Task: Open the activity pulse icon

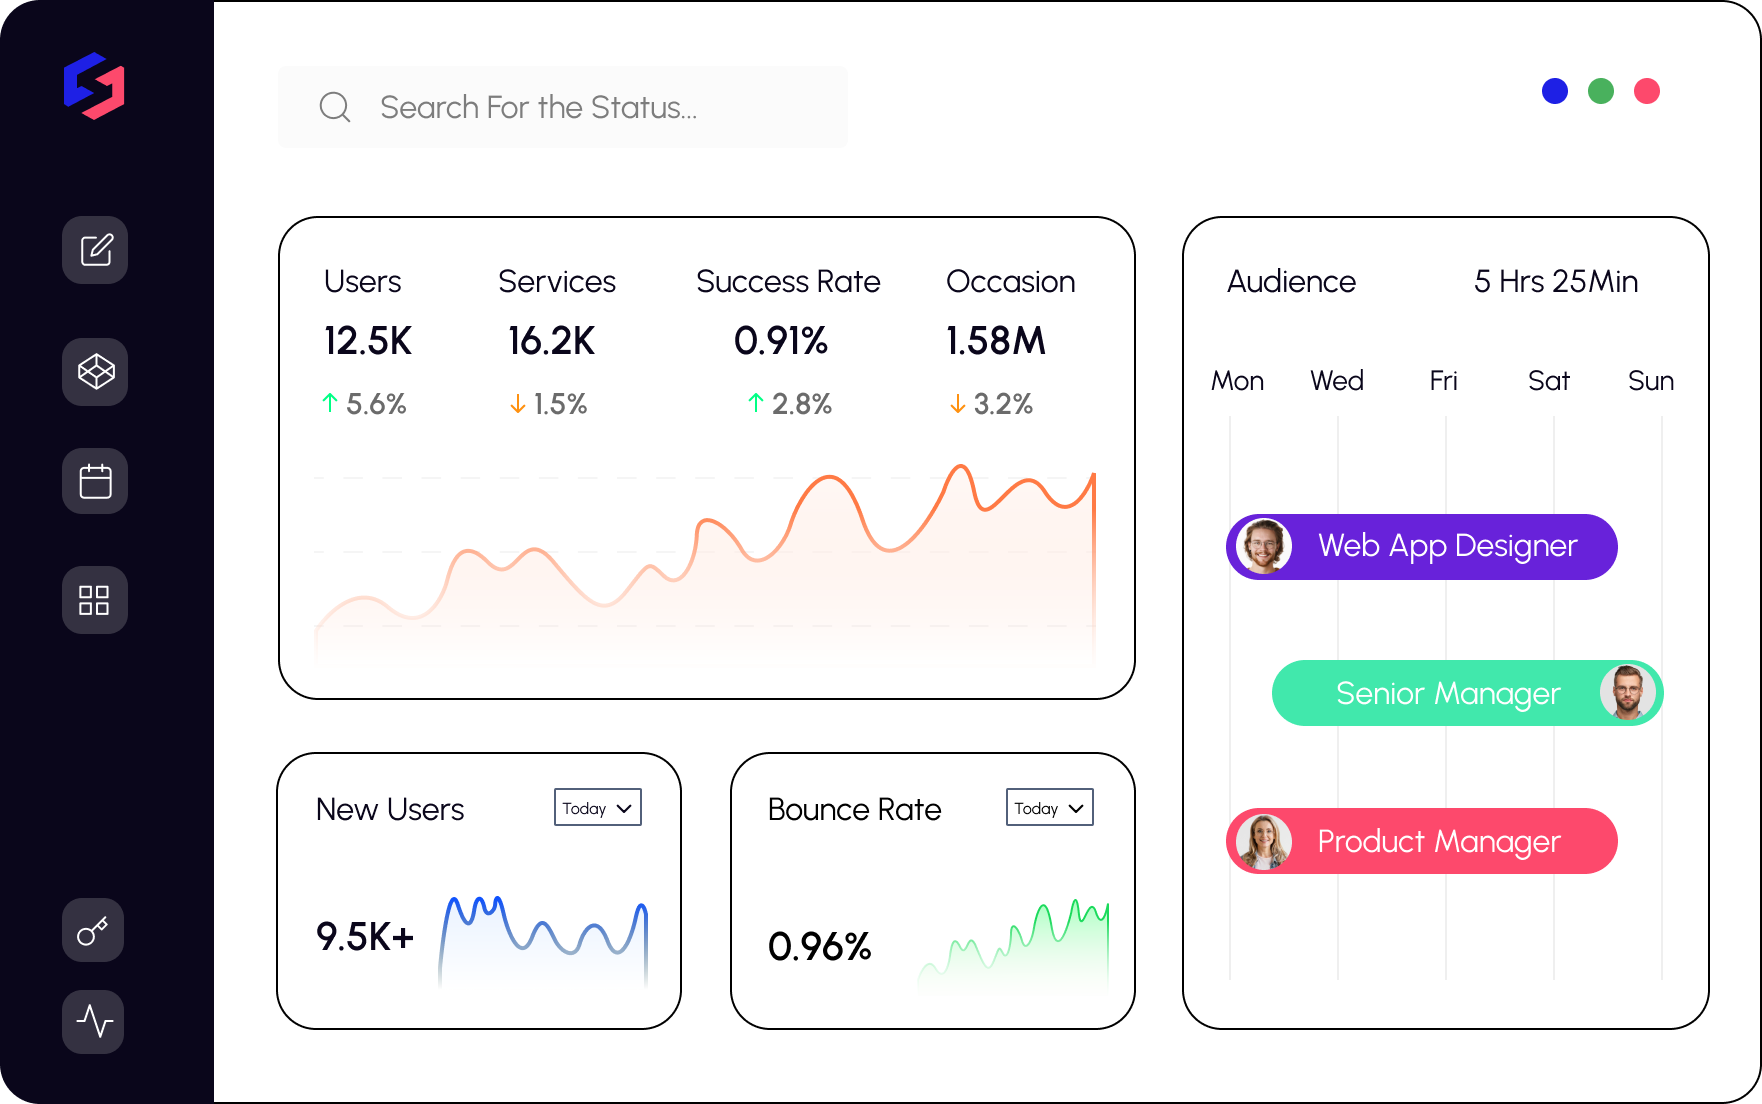Action: click(x=93, y=1021)
